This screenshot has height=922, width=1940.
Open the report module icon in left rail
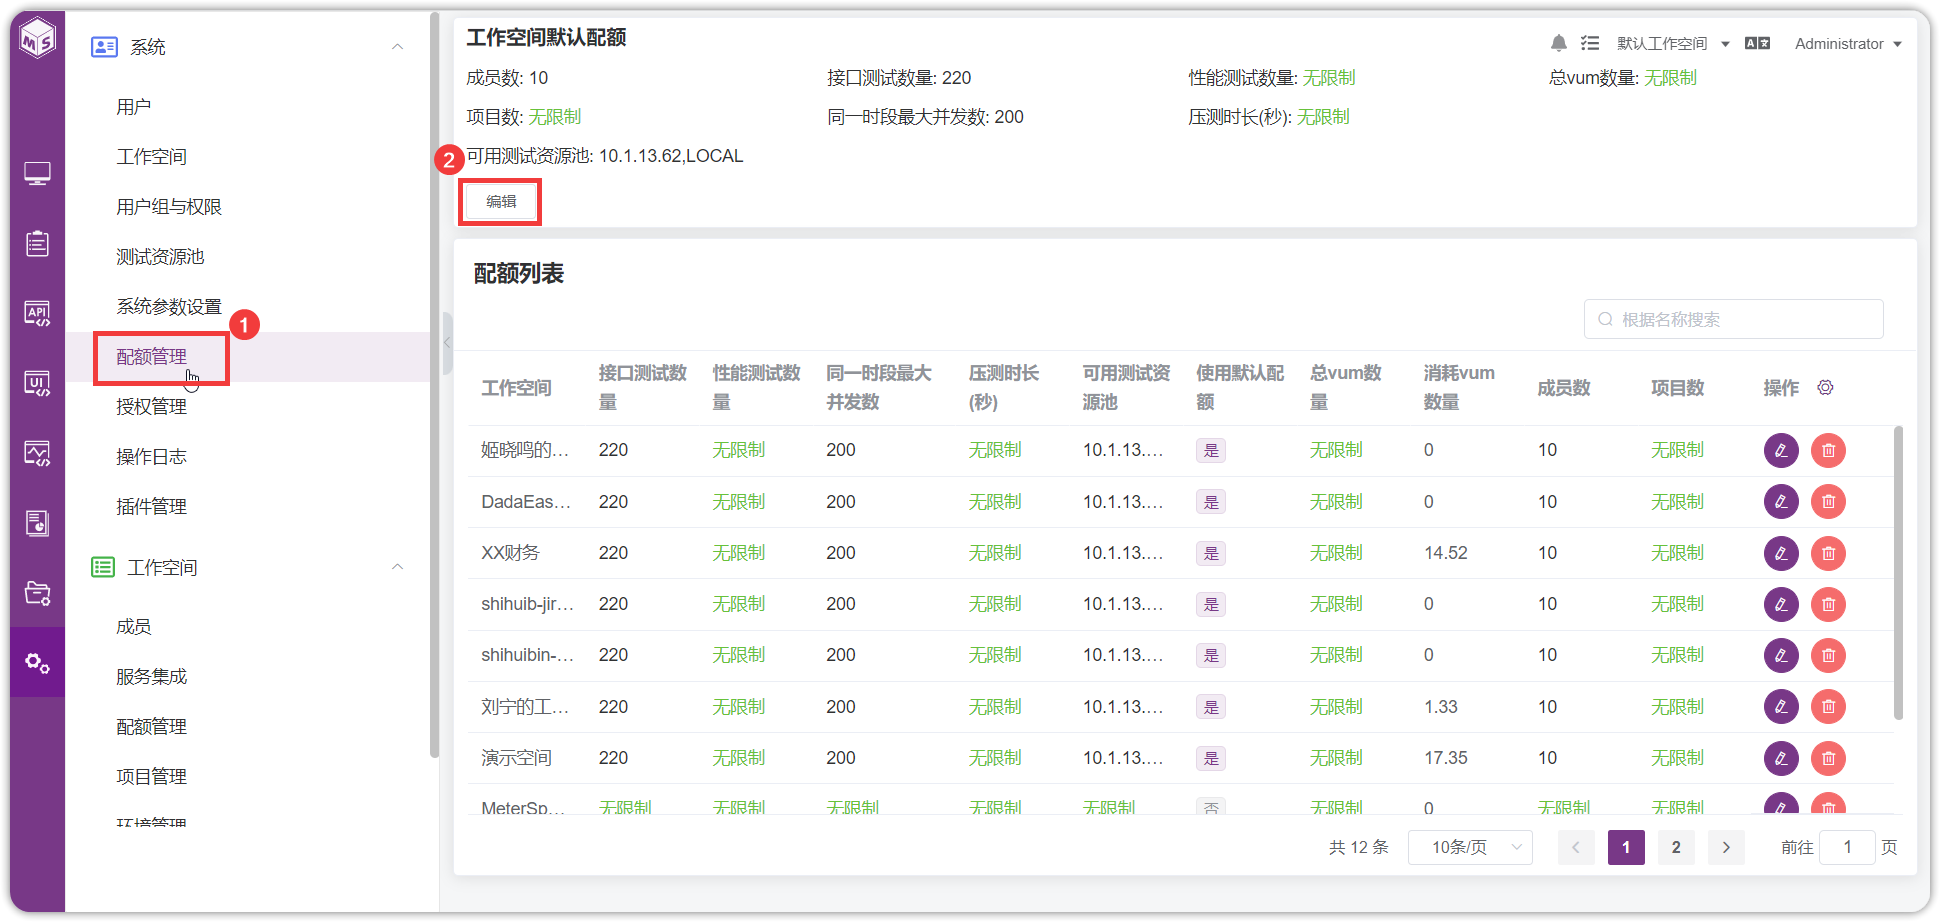(x=37, y=523)
